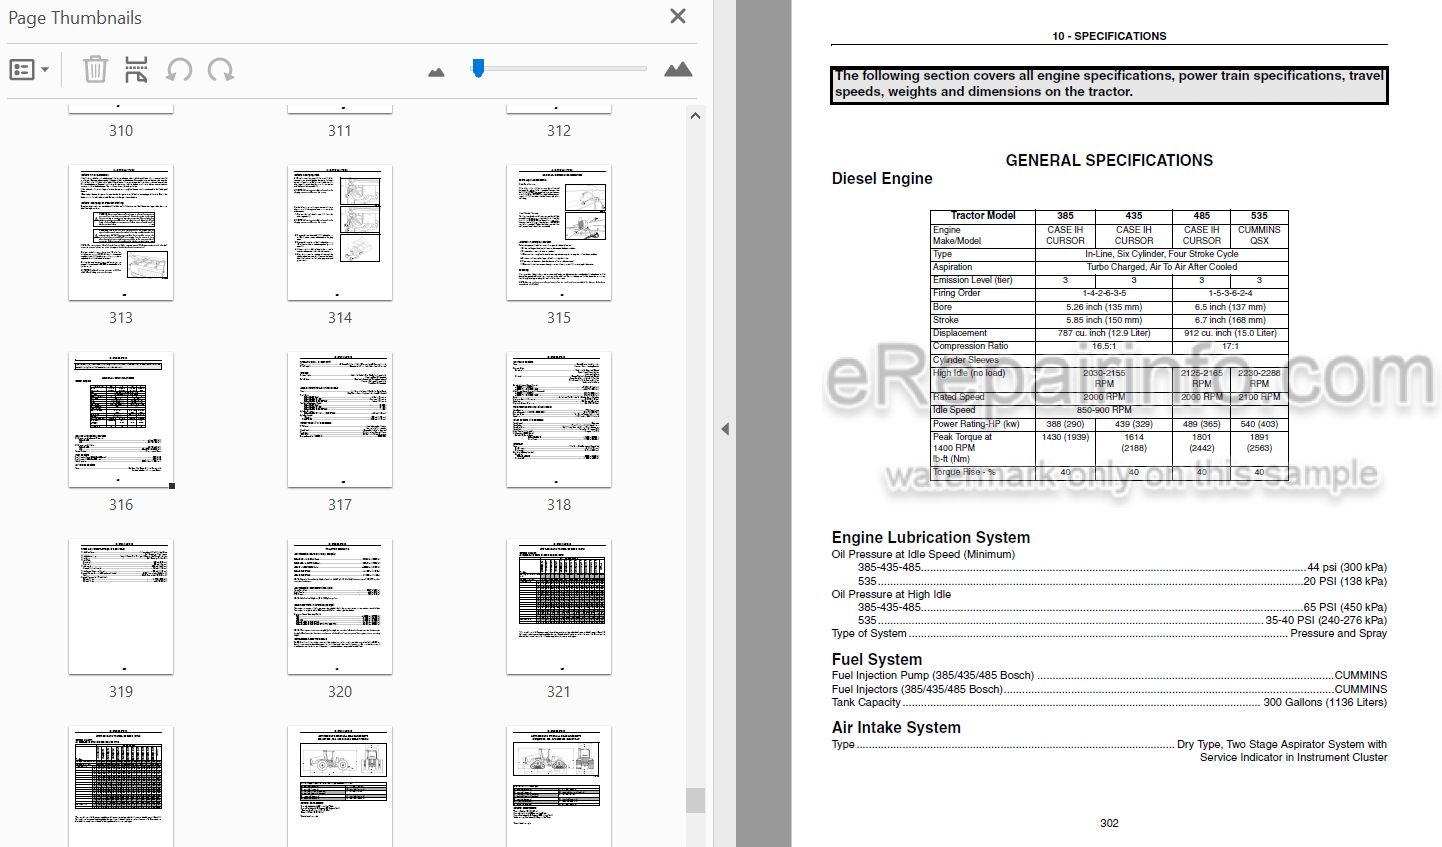
Task: Click the highlighted intro paragraph box
Action: coord(1109,84)
